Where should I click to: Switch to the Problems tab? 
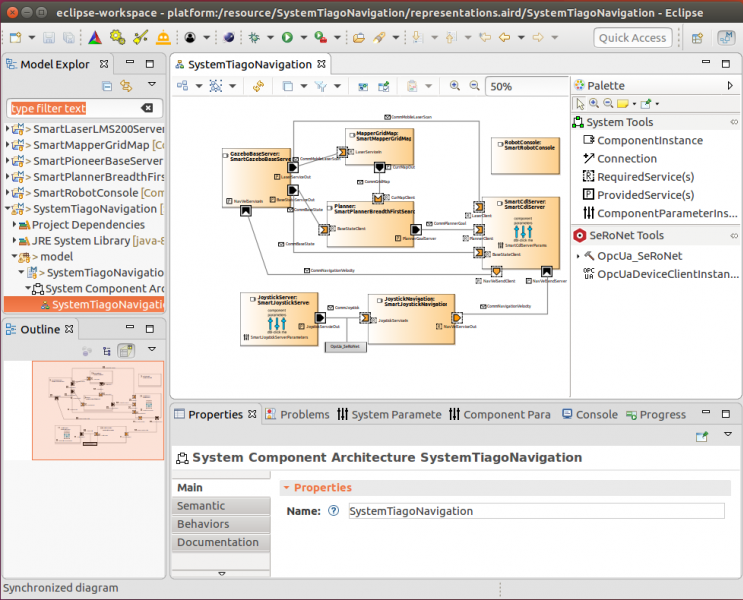[304, 414]
